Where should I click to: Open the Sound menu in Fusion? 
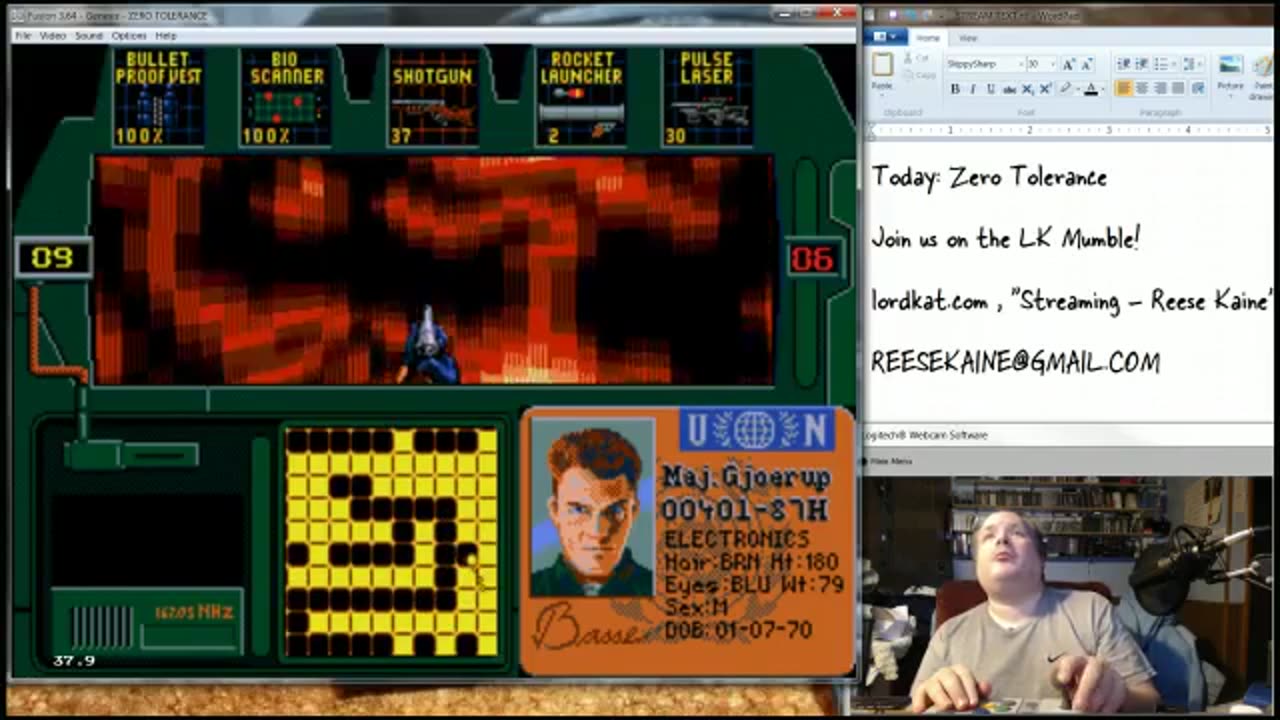tap(89, 35)
